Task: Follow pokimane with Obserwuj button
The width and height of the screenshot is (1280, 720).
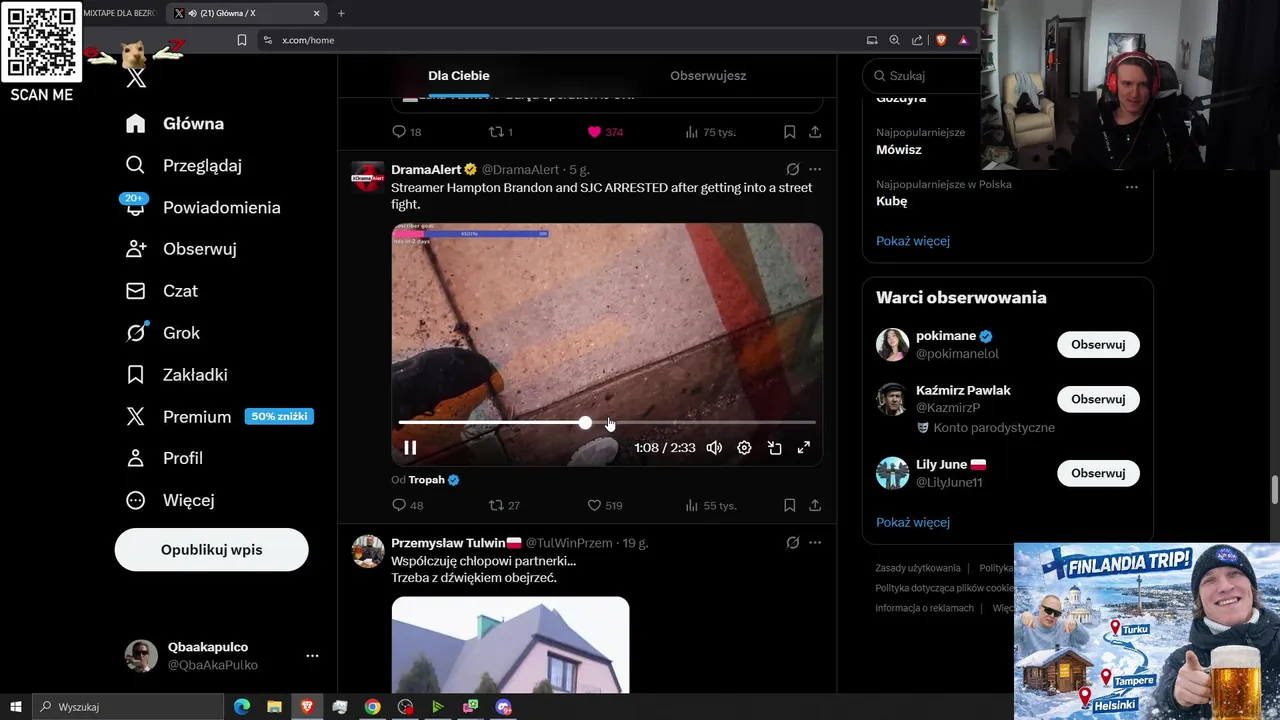Action: (x=1098, y=345)
